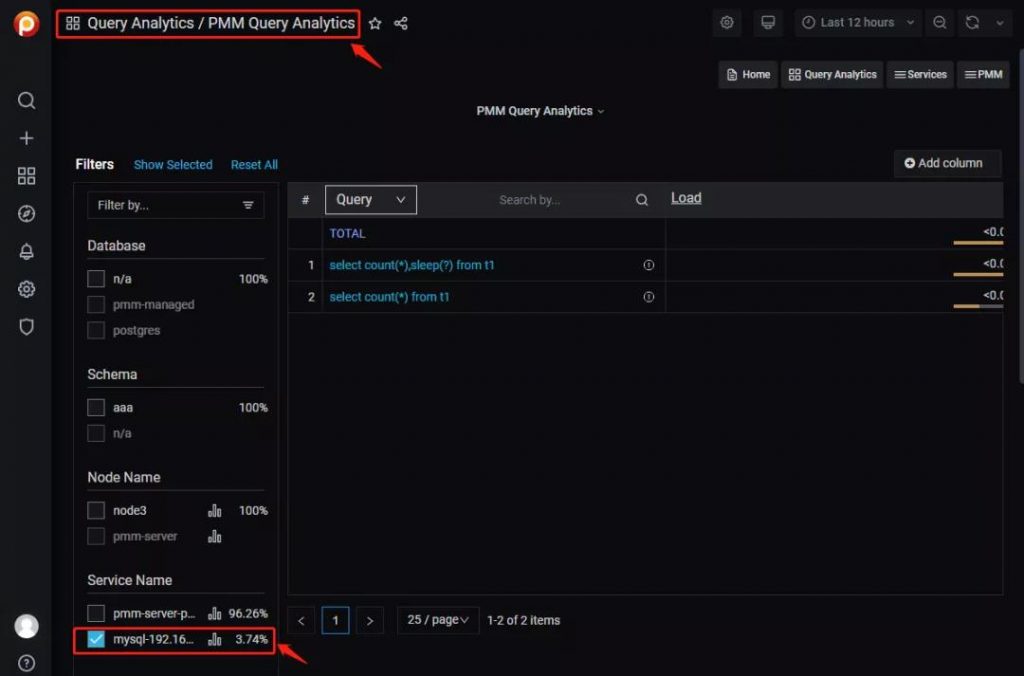
Task: Open the Last 12 hours time picker
Action: pos(858,23)
